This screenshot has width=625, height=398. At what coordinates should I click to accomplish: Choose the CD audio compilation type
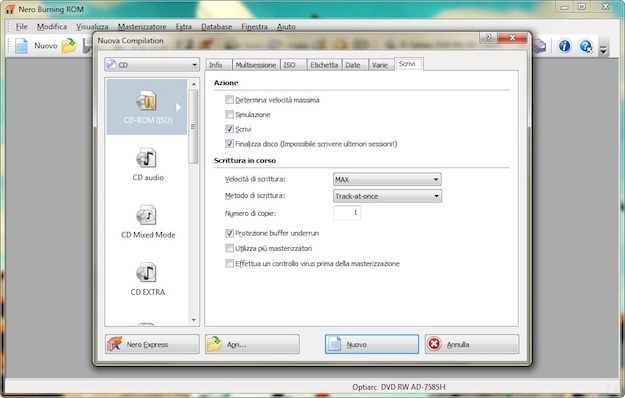click(x=147, y=165)
